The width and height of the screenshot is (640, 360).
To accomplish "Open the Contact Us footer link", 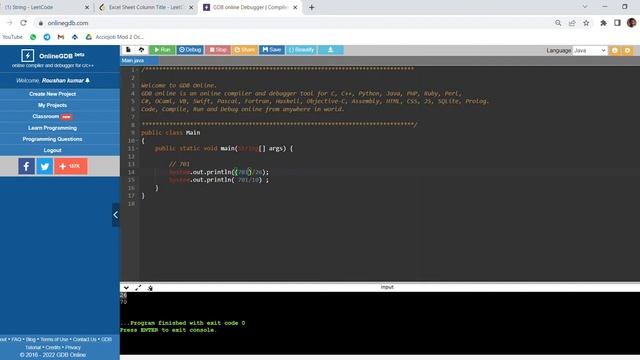I will pyautogui.click(x=84, y=340).
